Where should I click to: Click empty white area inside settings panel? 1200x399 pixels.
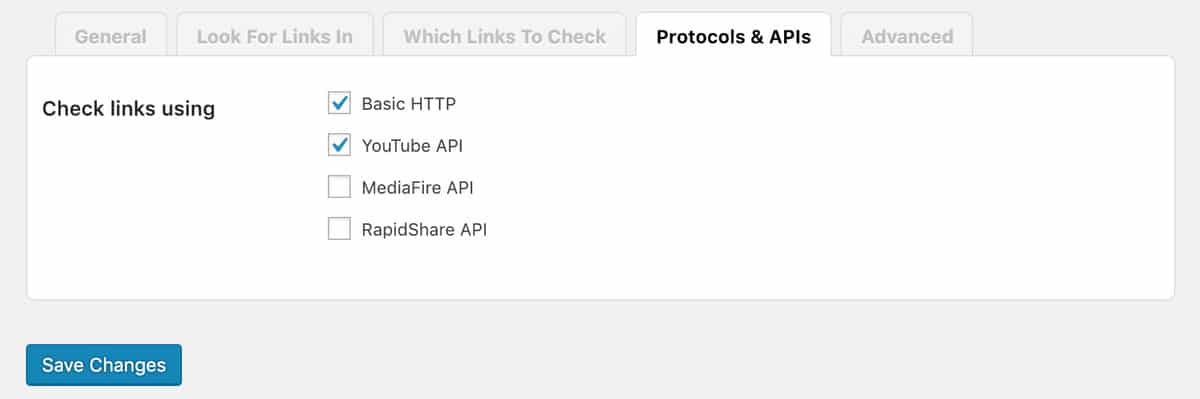click(x=800, y=190)
